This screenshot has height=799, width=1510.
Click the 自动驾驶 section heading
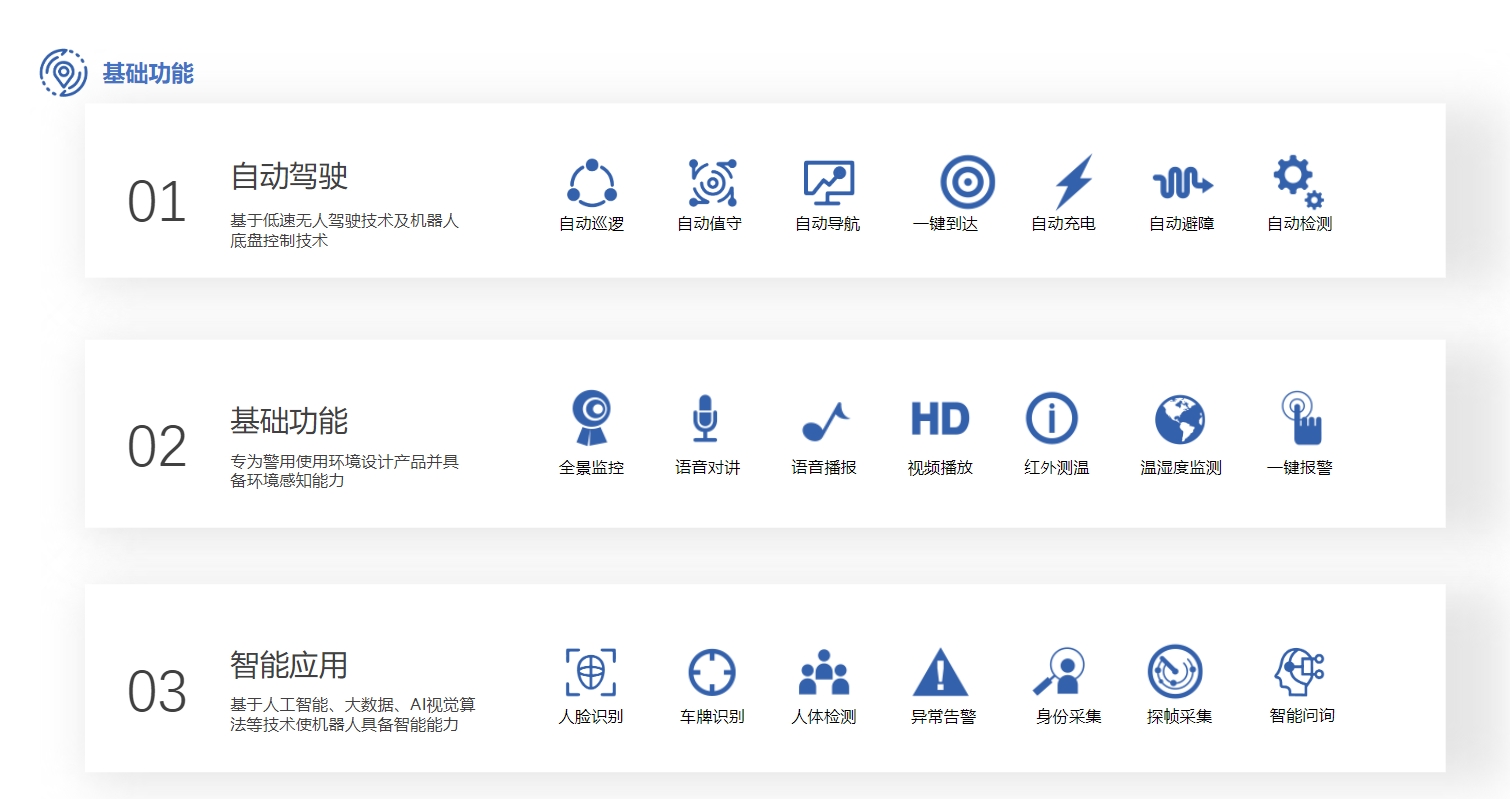289,176
